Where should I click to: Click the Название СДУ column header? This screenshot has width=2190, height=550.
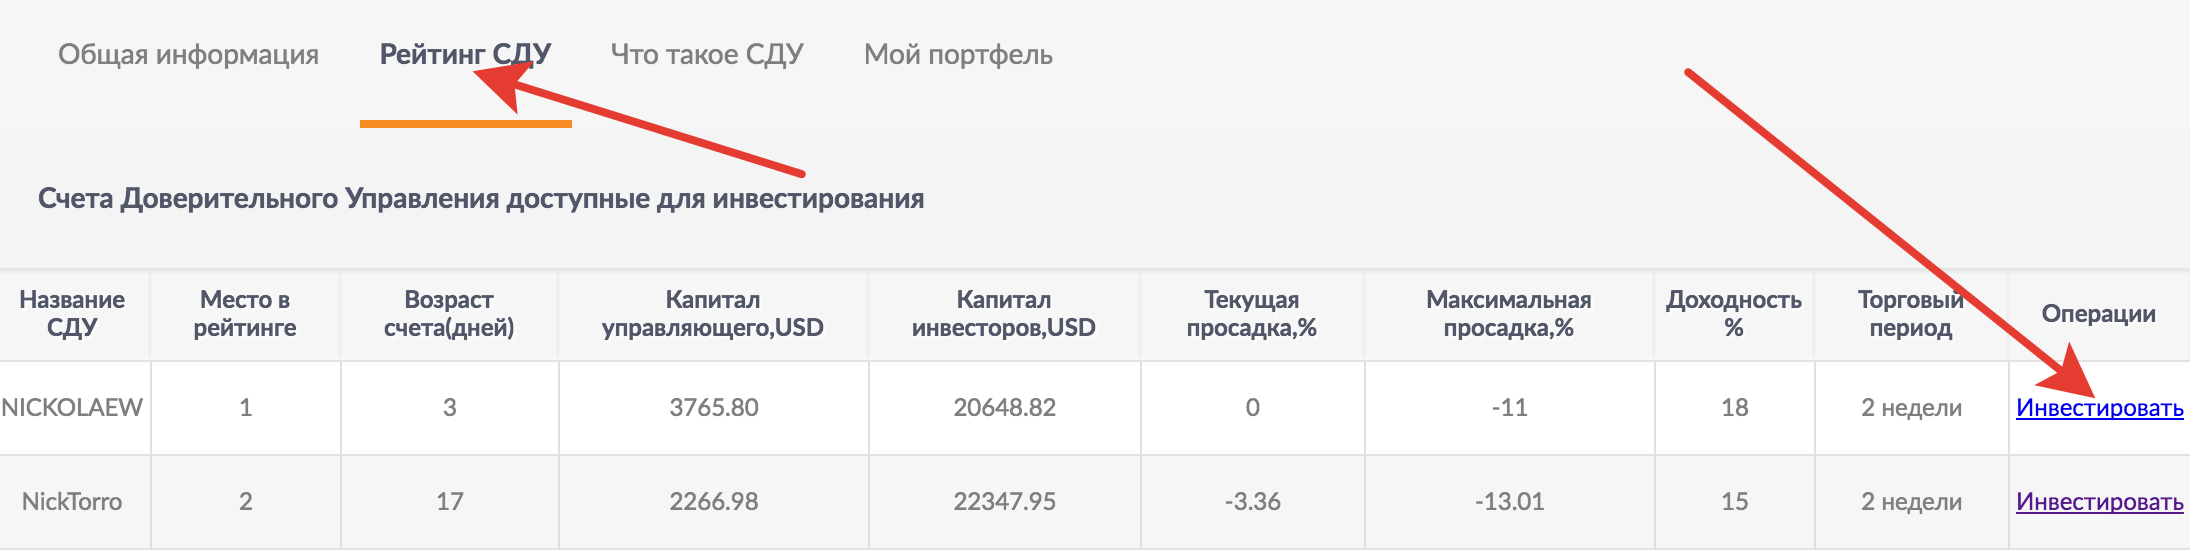click(x=72, y=314)
